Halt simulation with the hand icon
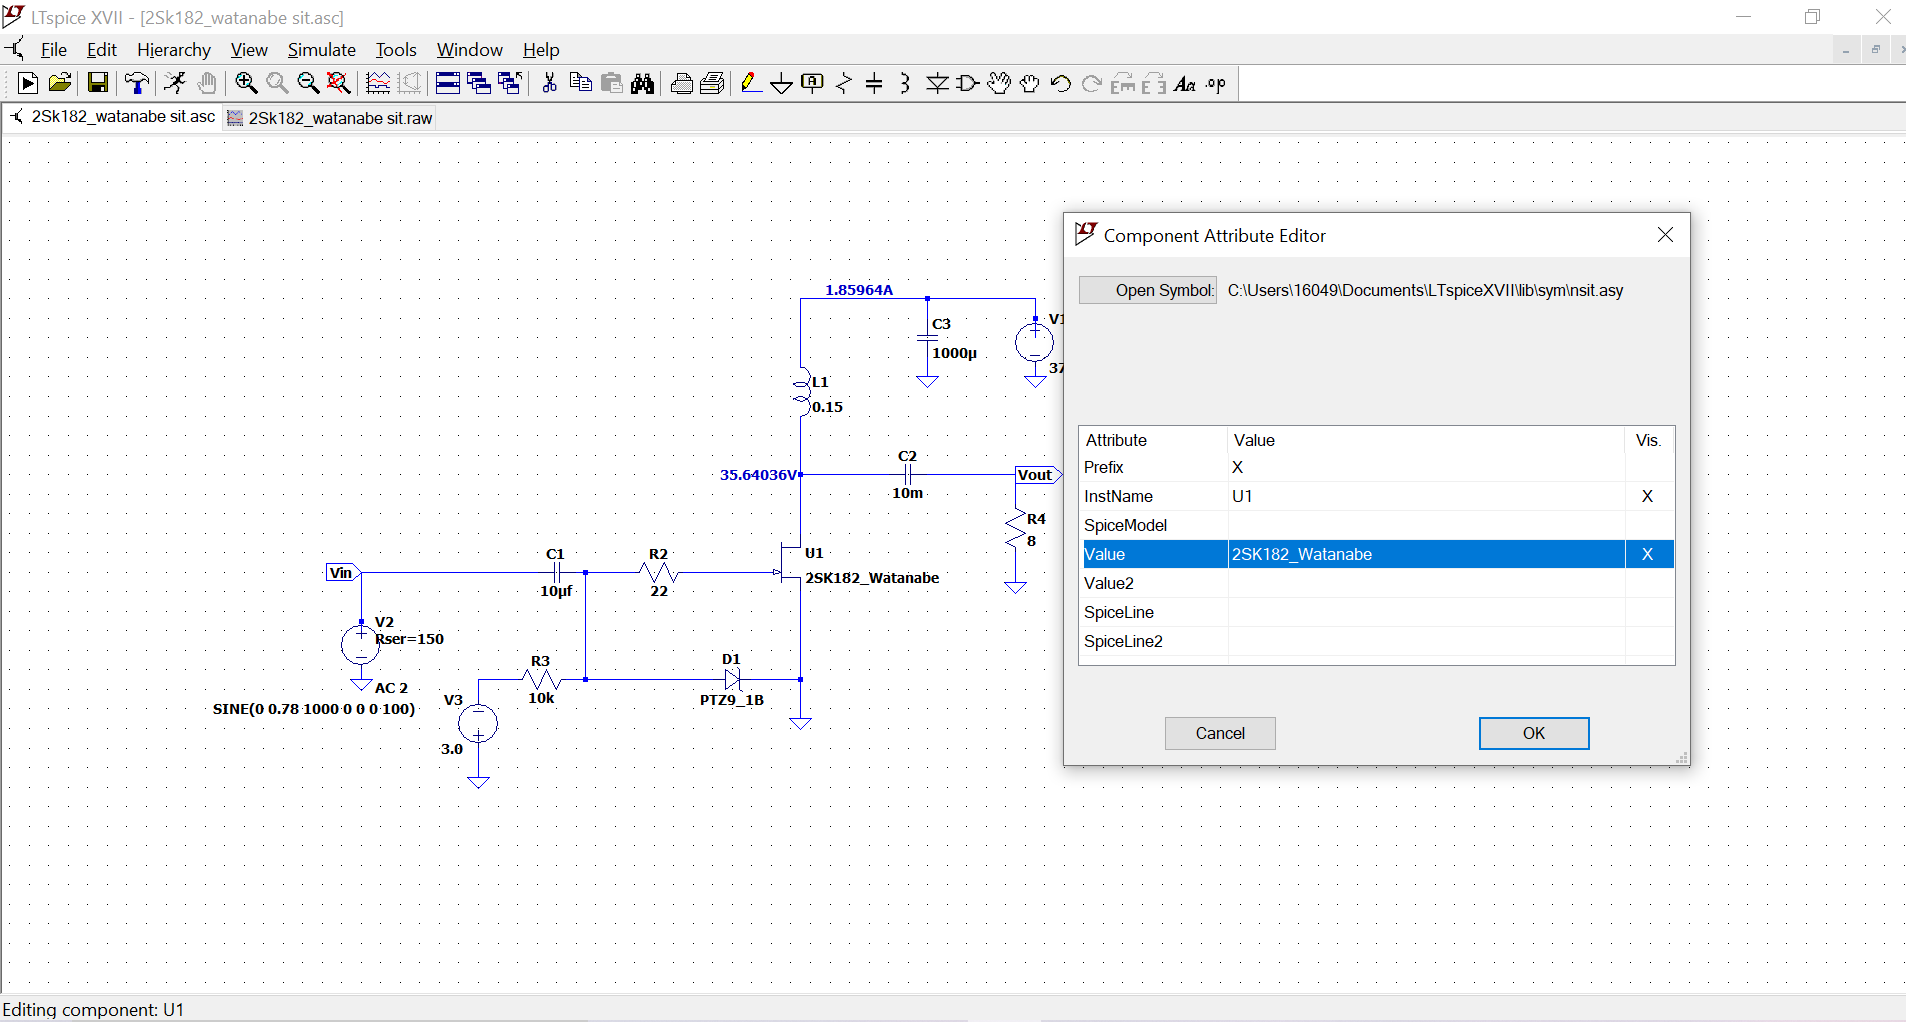Screen dimensions: 1906x1022 pyautogui.click(x=207, y=84)
